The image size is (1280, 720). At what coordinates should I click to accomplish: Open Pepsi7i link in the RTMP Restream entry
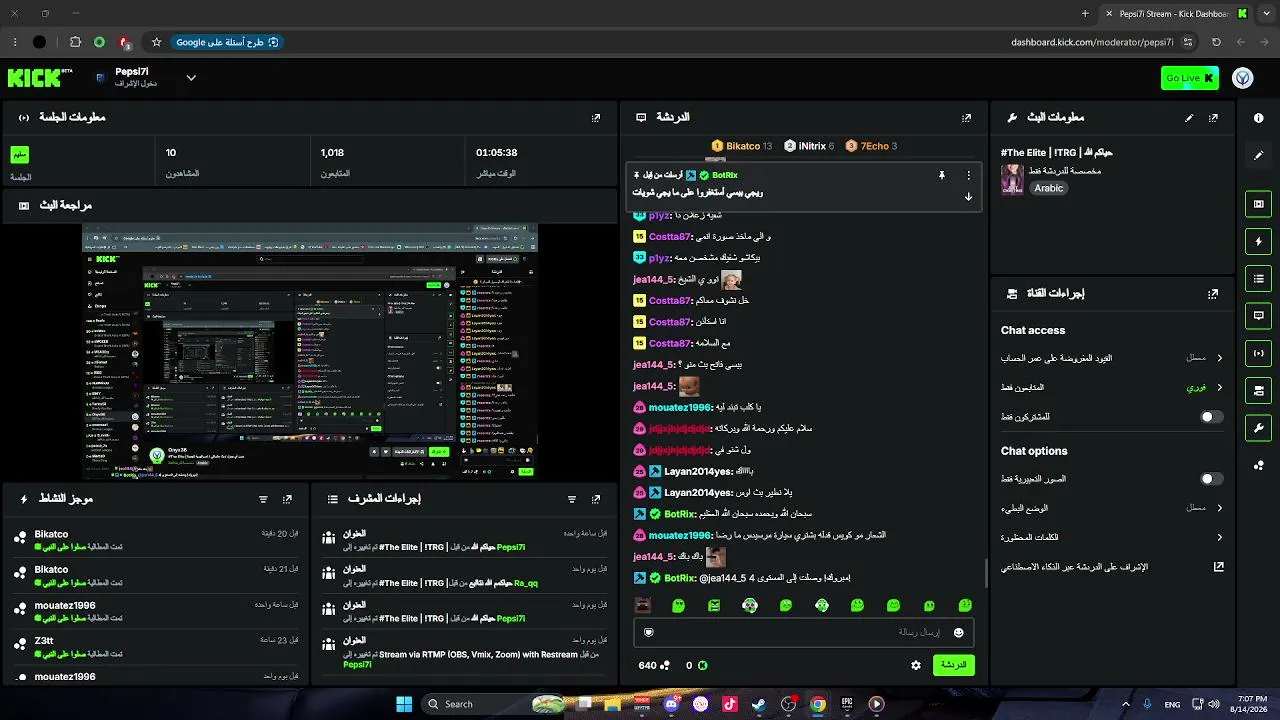[357, 665]
